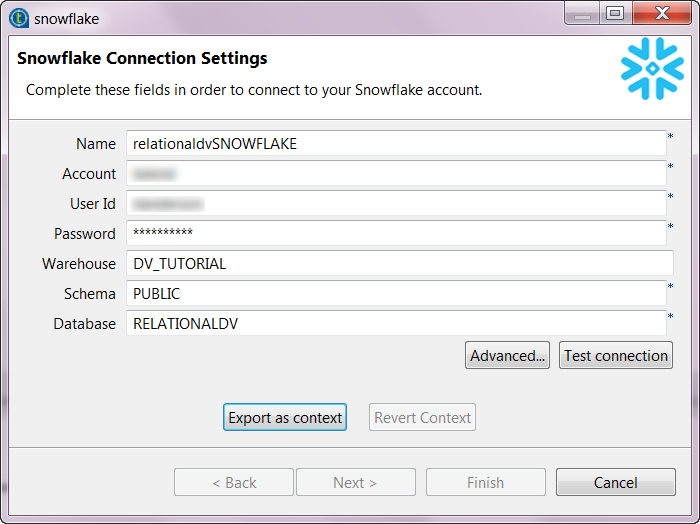The height and width of the screenshot is (524, 700).
Task: Cancel the Snowflake connection wizard
Action: tap(615, 483)
